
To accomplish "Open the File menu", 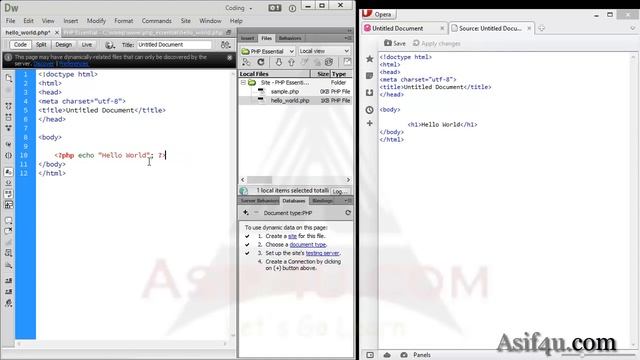I will coord(11,21).
